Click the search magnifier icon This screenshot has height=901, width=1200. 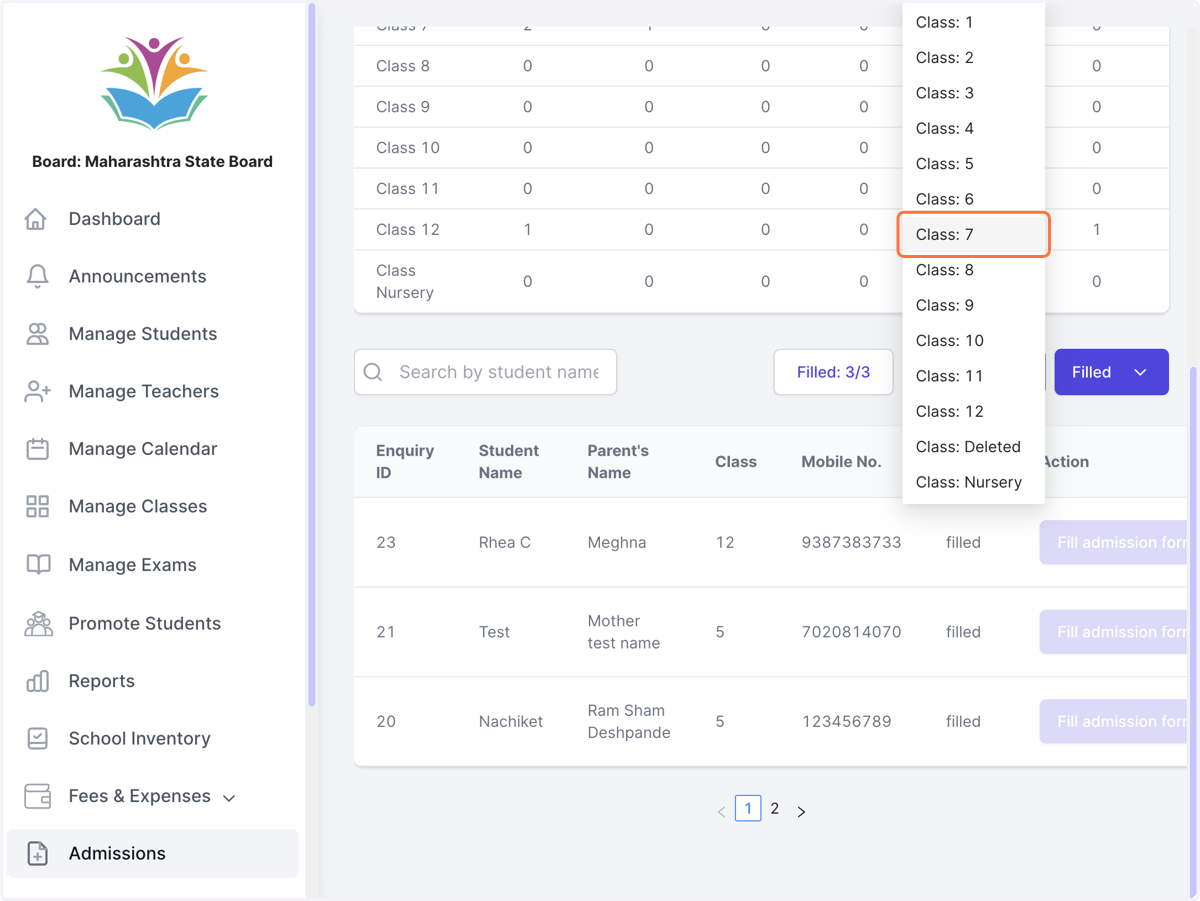coord(373,372)
